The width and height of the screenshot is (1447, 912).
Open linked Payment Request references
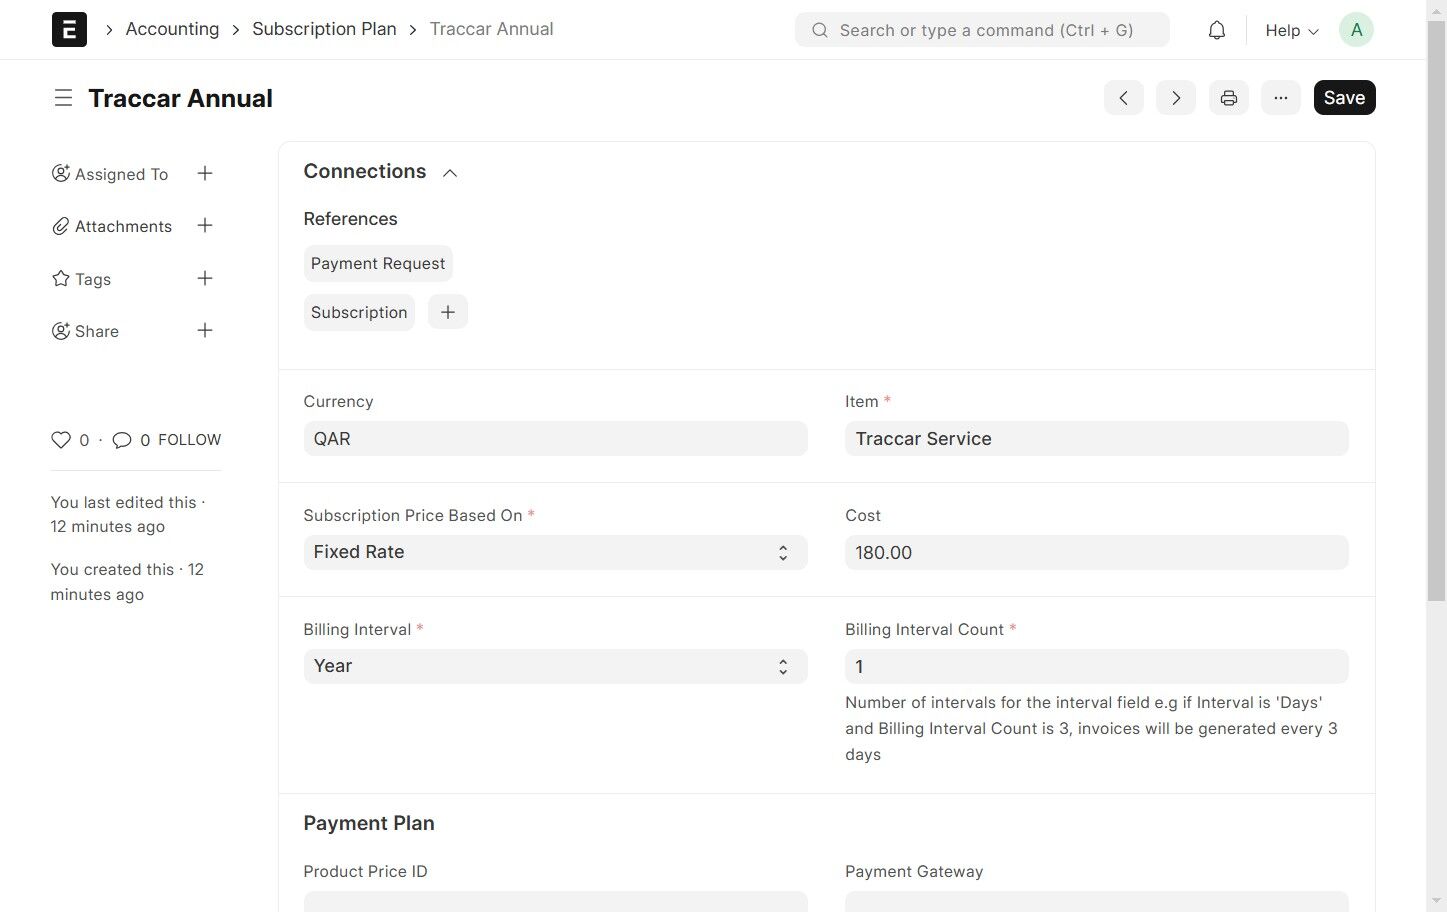378,264
